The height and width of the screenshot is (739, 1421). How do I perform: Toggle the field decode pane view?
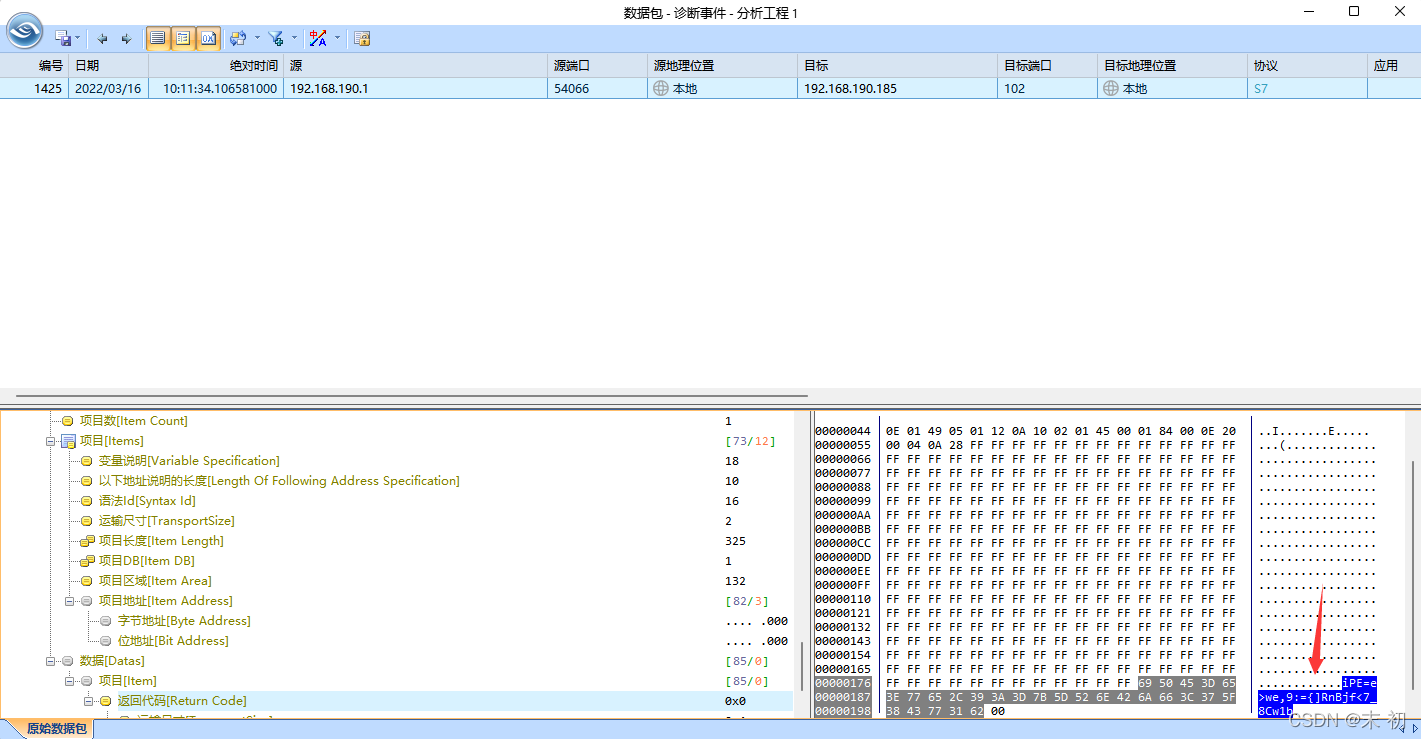[183, 38]
